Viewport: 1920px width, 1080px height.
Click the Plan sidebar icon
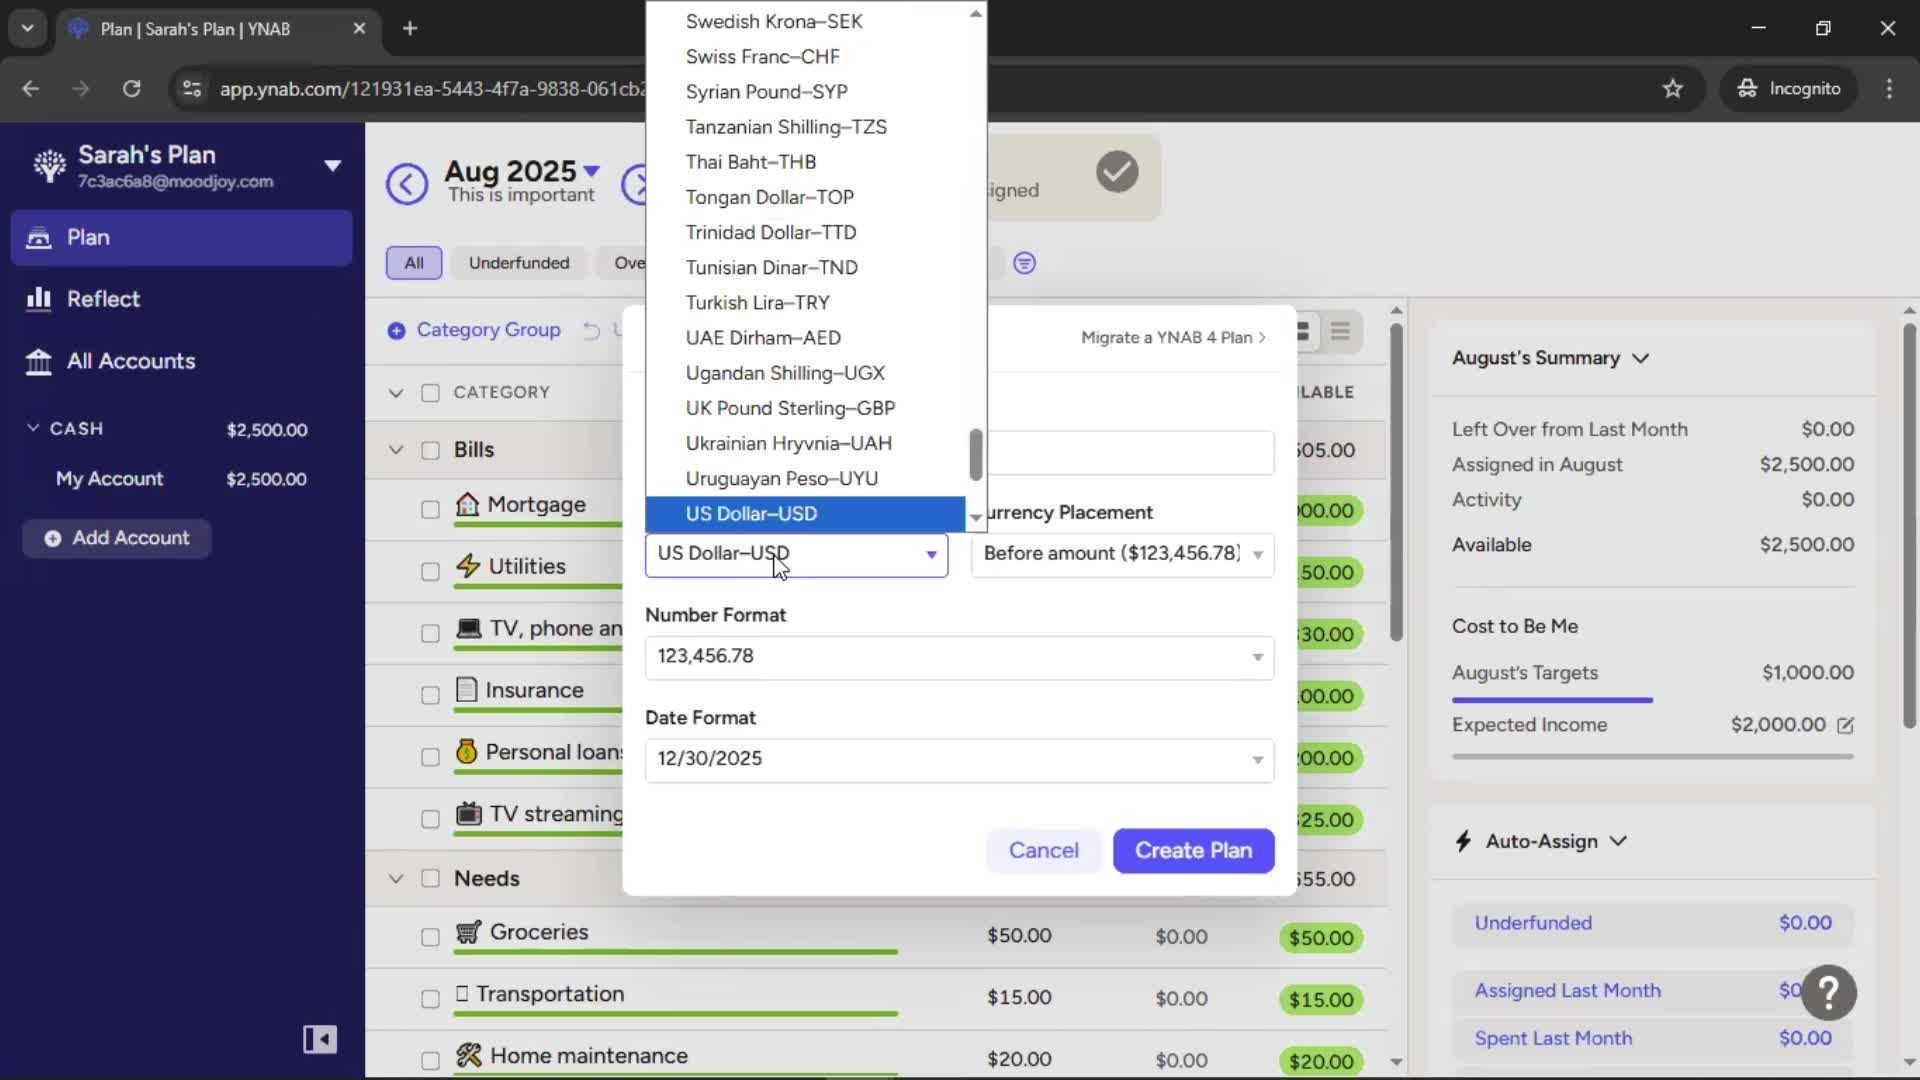pyautogui.click(x=39, y=237)
